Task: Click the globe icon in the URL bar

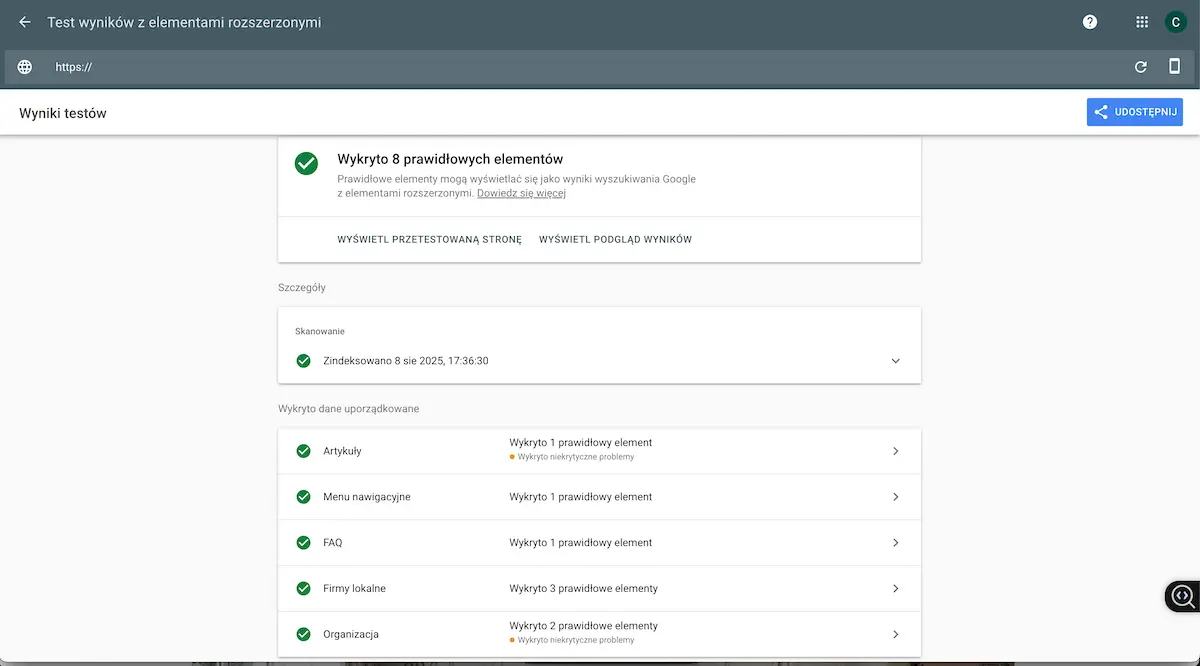Action: [x=24, y=66]
